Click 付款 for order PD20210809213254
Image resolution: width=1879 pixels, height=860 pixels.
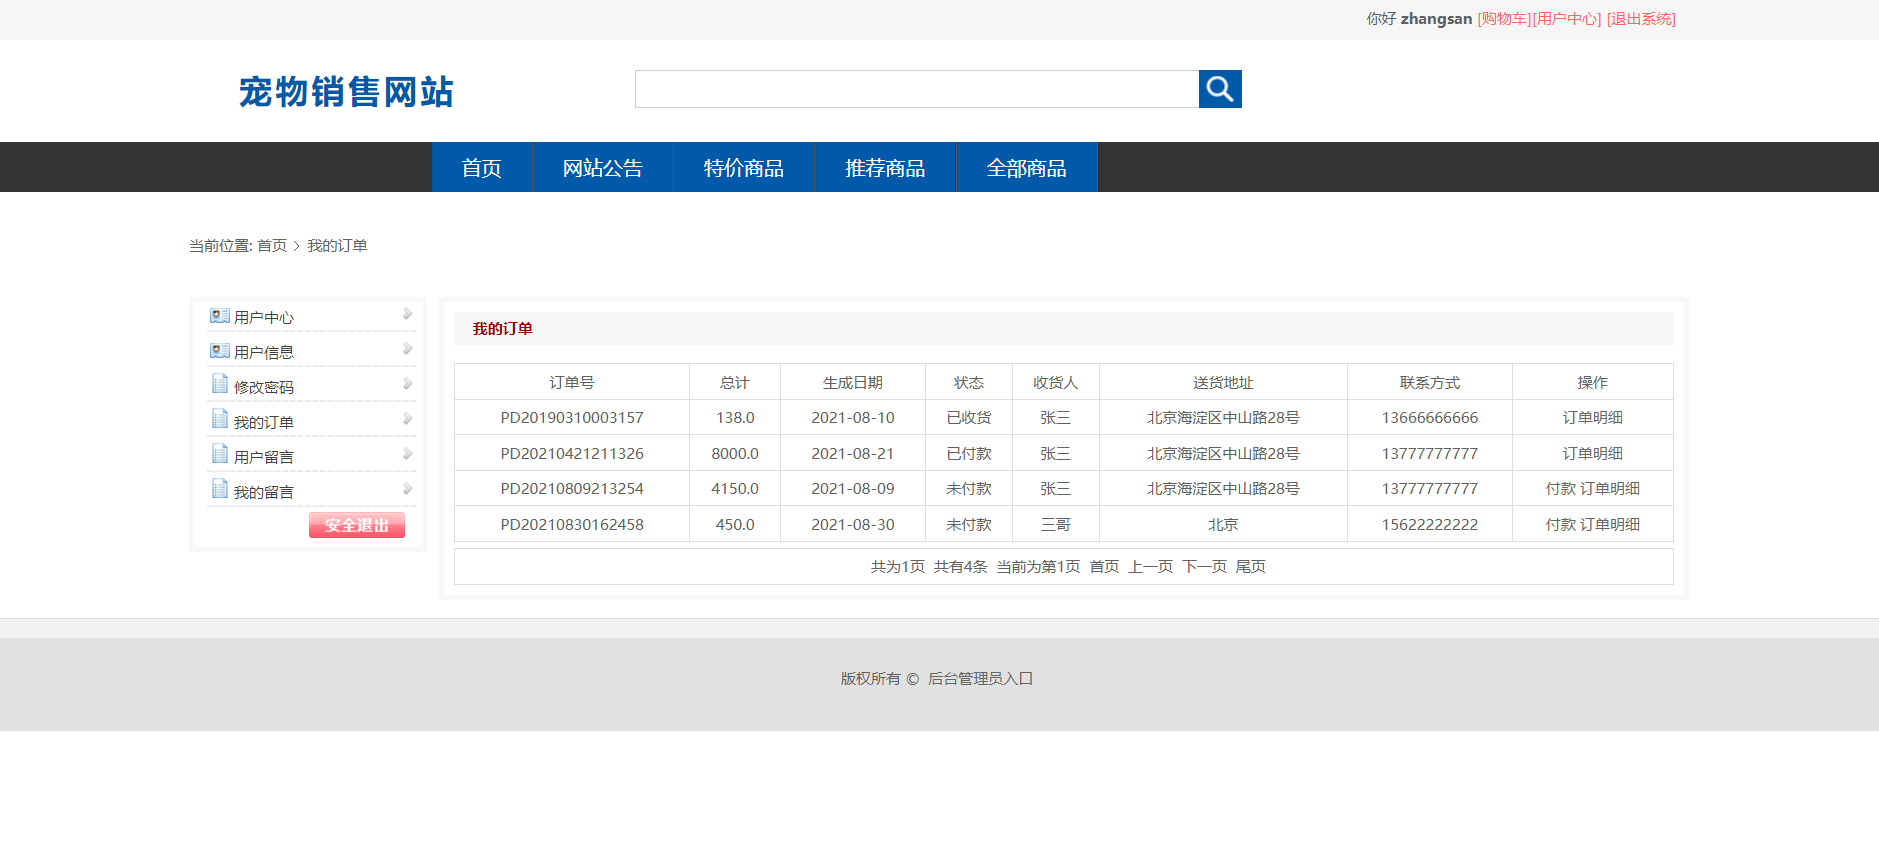tap(1560, 488)
